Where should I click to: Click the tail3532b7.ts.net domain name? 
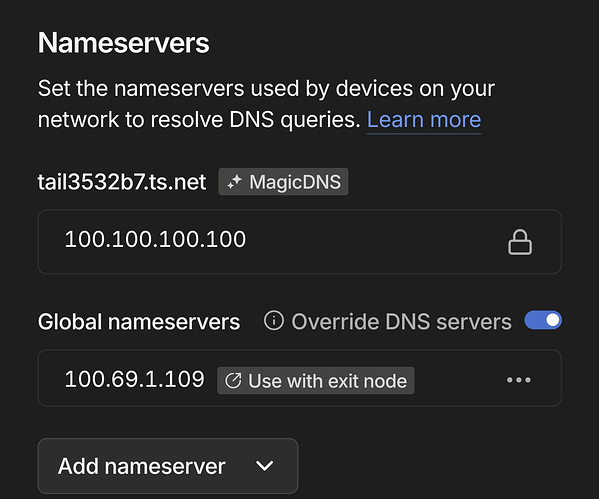tap(122, 182)
